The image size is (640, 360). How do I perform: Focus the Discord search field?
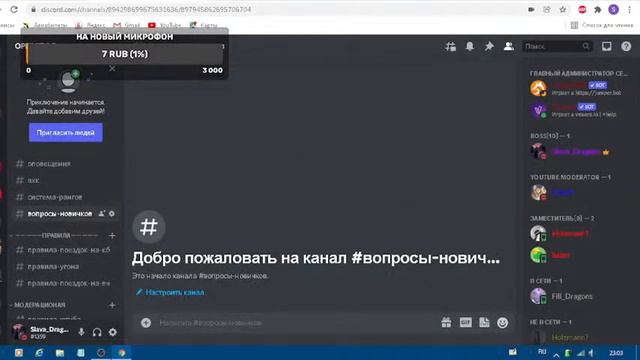point(557,47)
